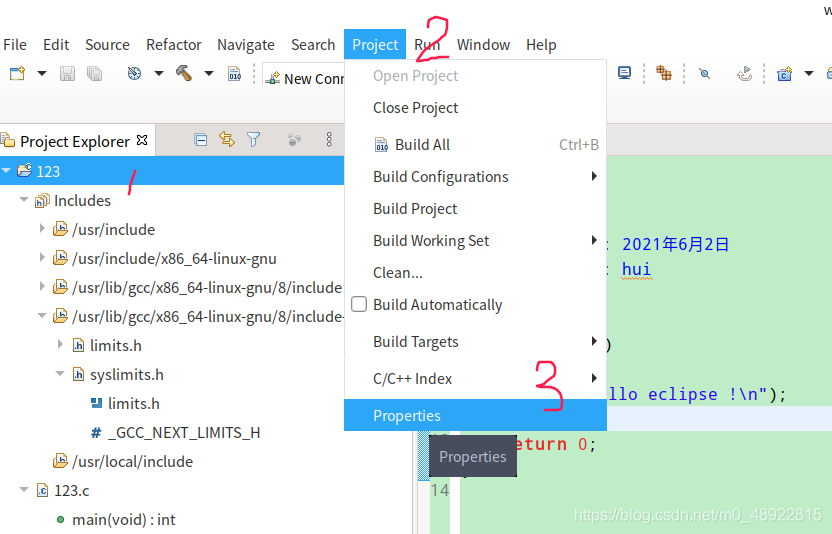Click the hammer Build icon
The height and width of the screenshot is (534, 832).
tap(184, 73)
